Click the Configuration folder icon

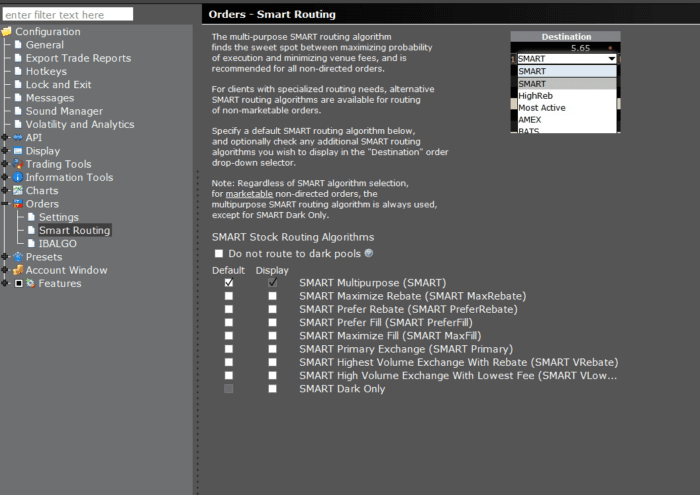(x=7, y=32)
